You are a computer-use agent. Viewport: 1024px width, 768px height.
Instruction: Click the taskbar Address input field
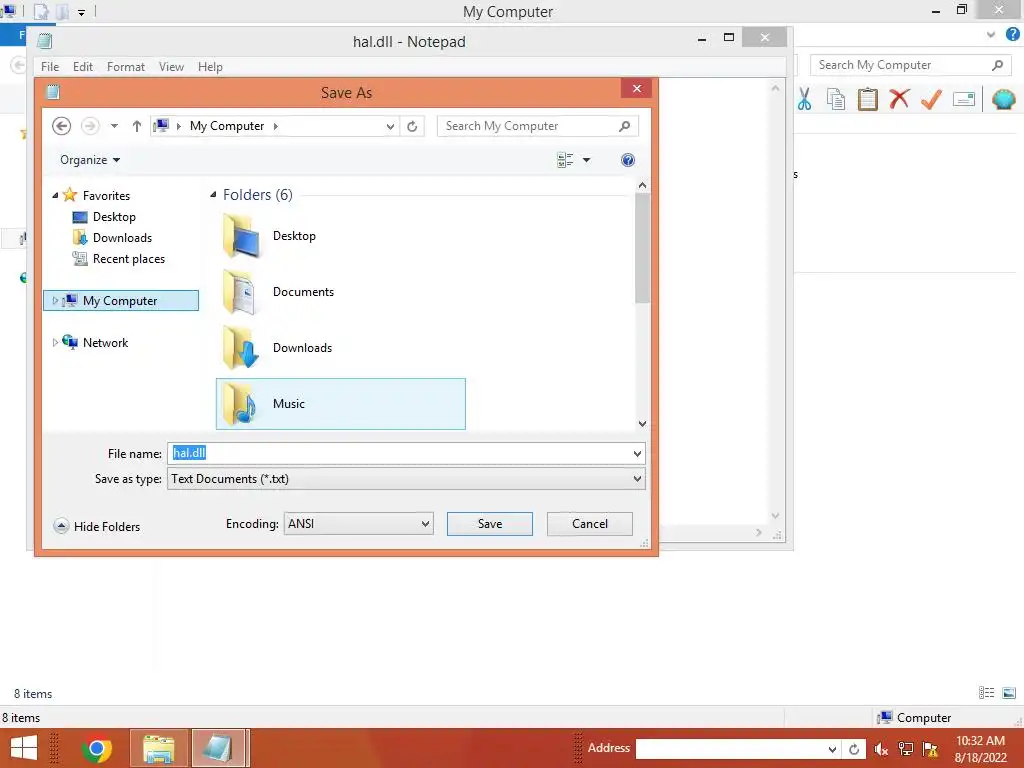(730, 749)
